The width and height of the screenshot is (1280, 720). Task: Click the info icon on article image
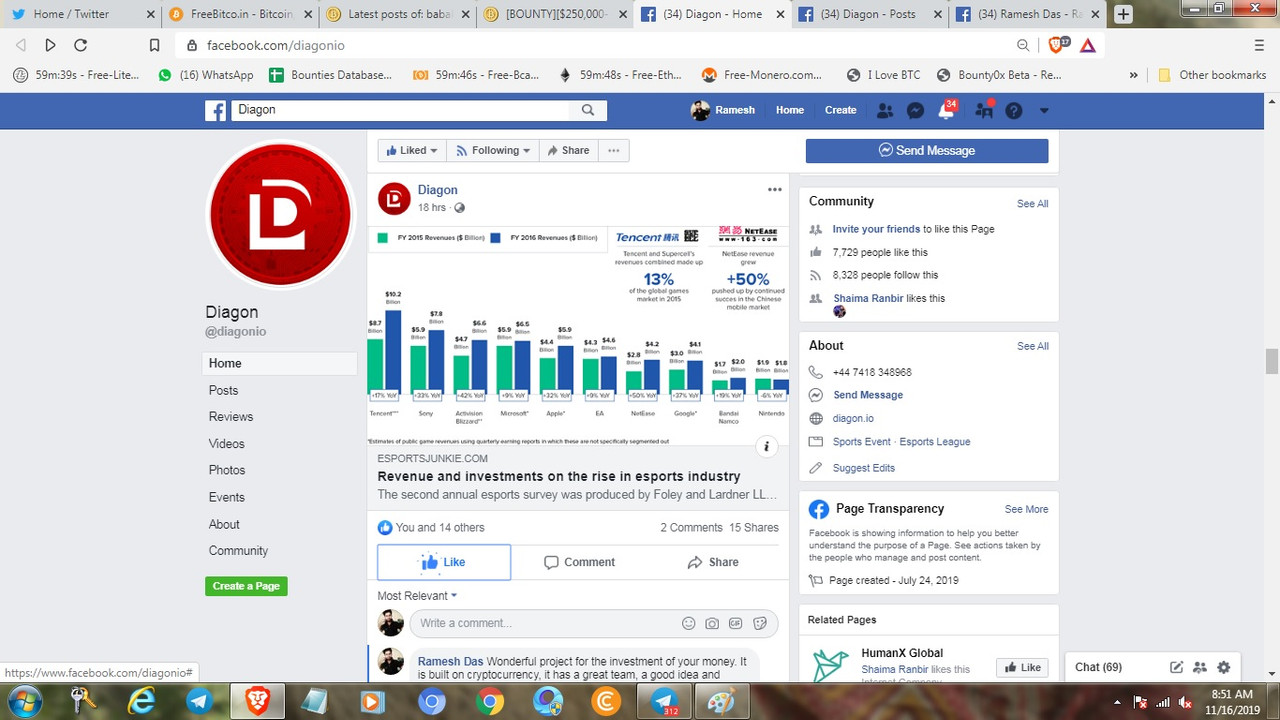click(767, 446)
